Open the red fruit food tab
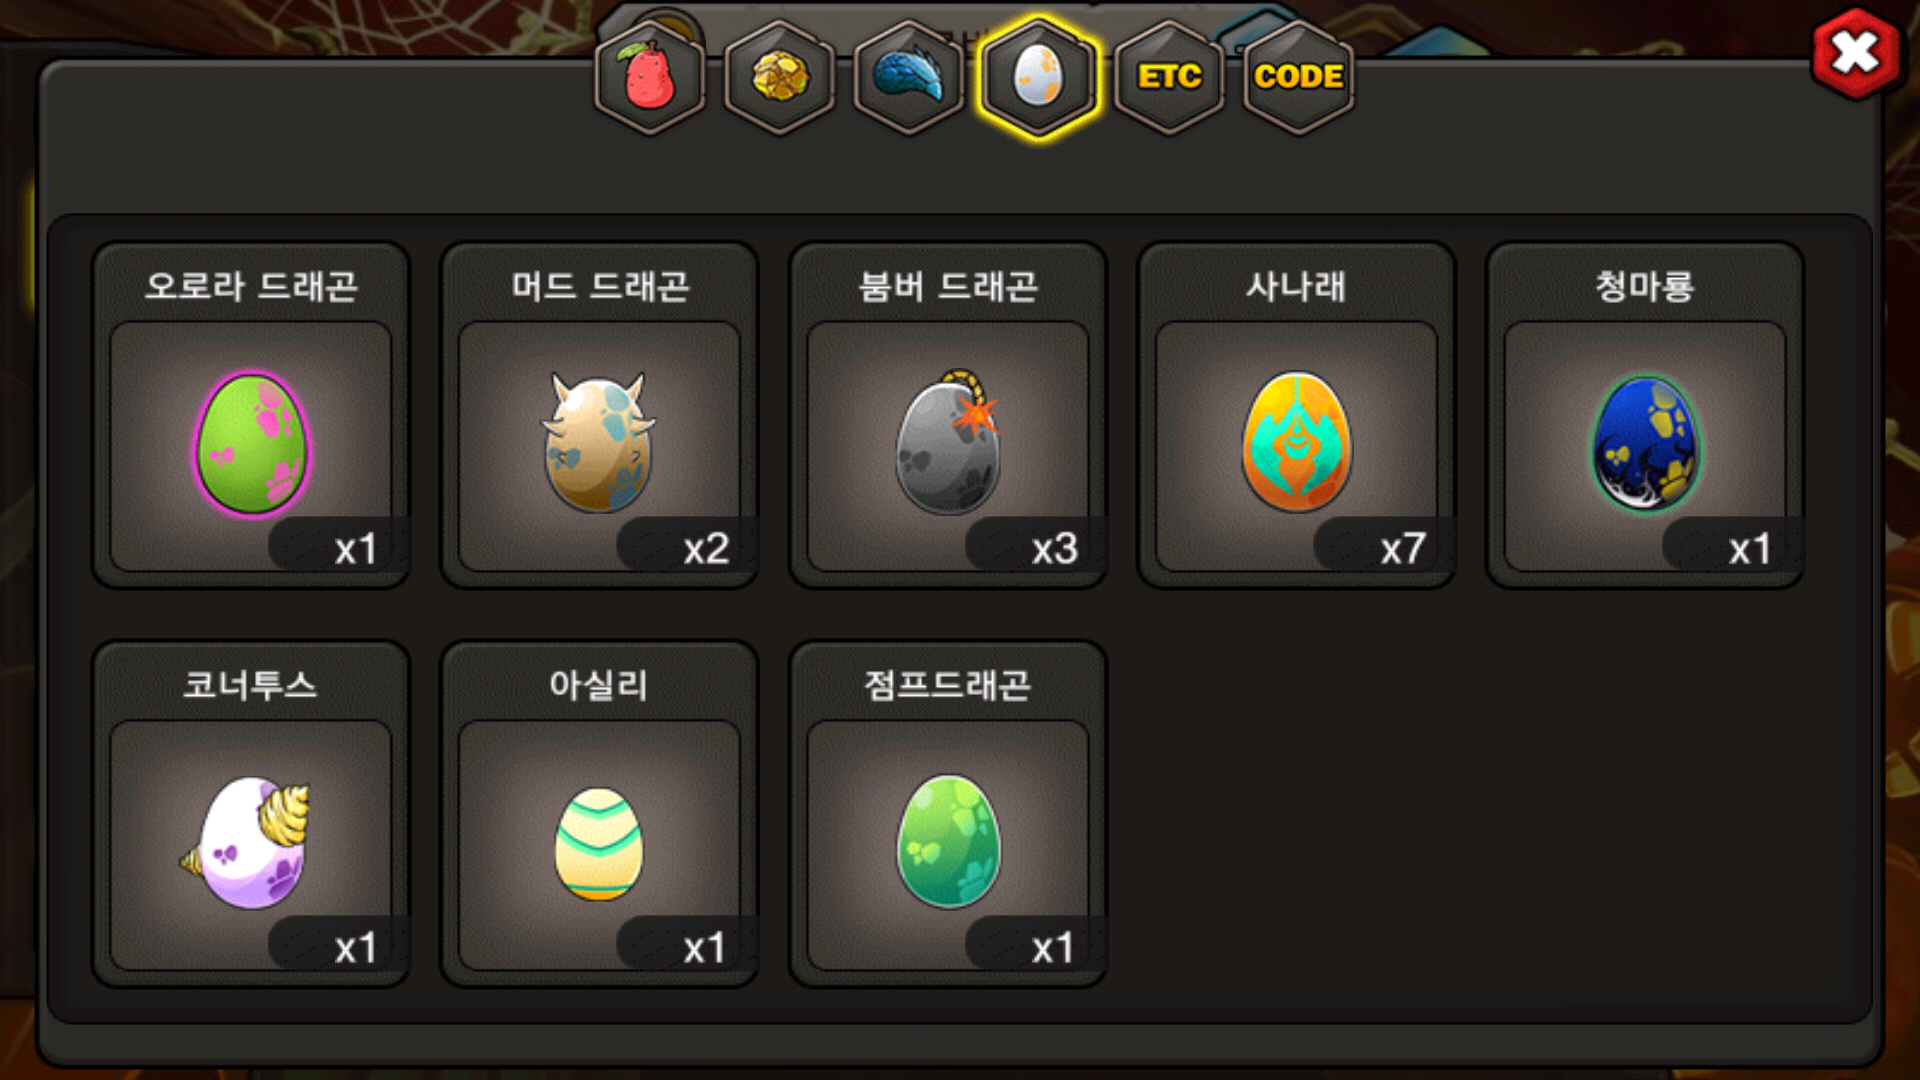Viewport: 1920px width, 1080px height. click(650, 76)
